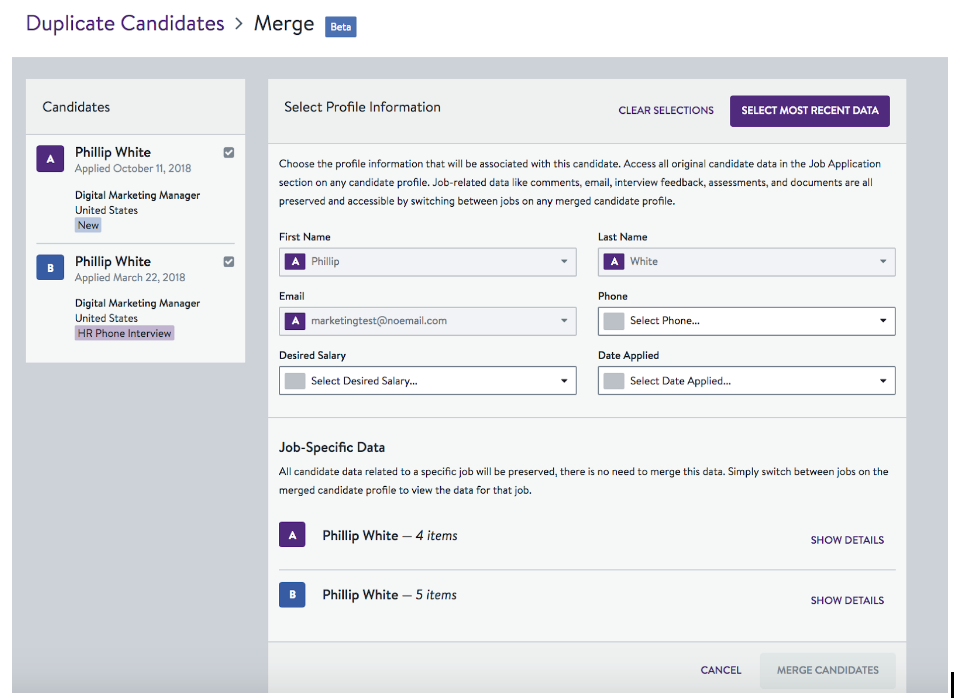Click the A badge inside First Name field
960x698 pixels.
pyautogui.click(x=295, y=261)
